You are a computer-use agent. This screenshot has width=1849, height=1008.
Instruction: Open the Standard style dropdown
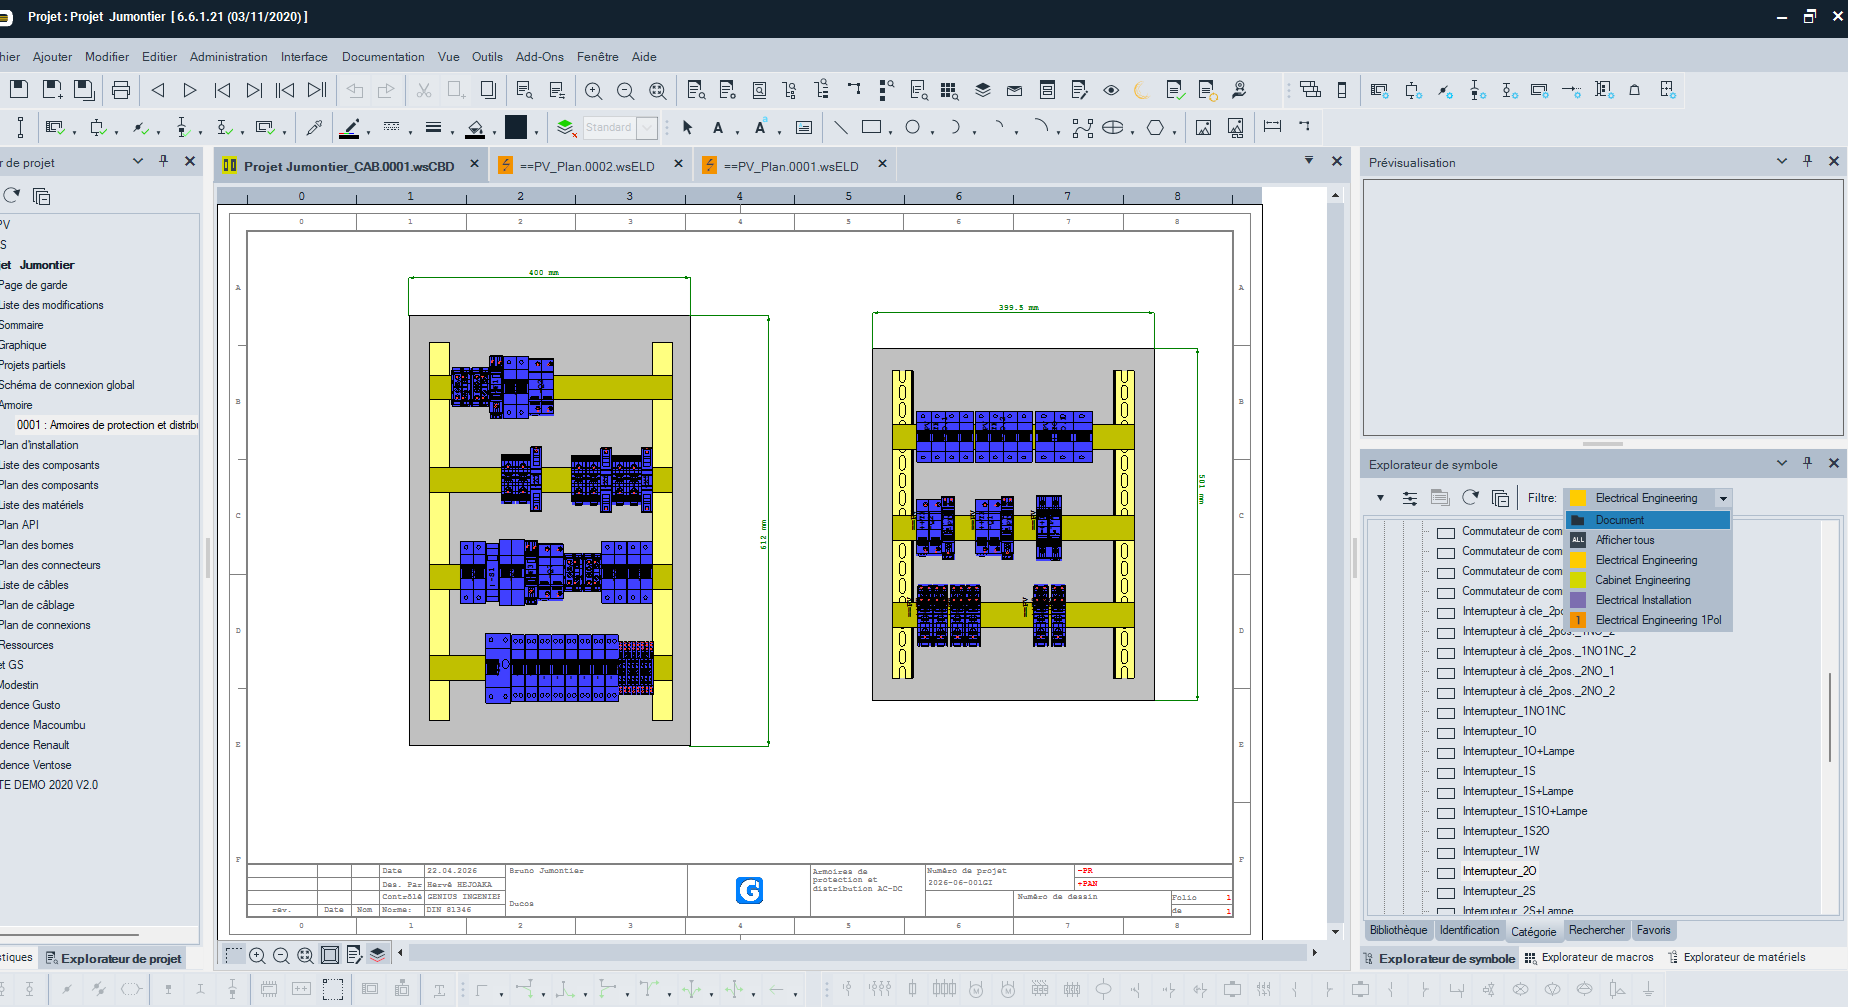click(647, 127)
